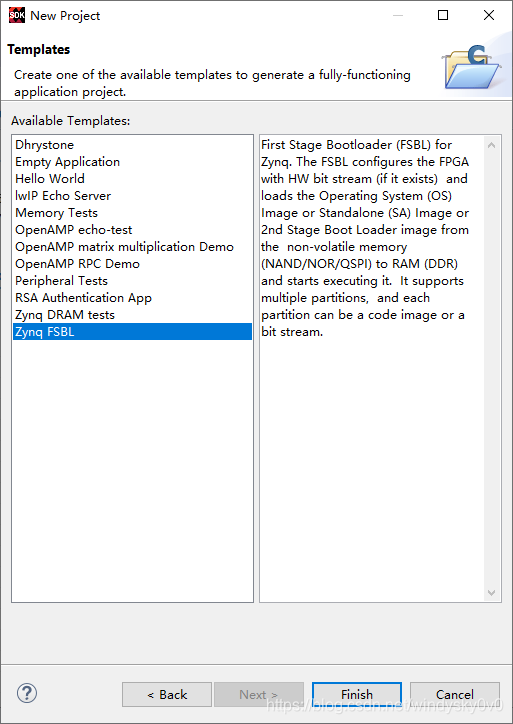This screenshot has width=513, height=724.
Task: Minimize the New Project window
Action: pos(398,15)
